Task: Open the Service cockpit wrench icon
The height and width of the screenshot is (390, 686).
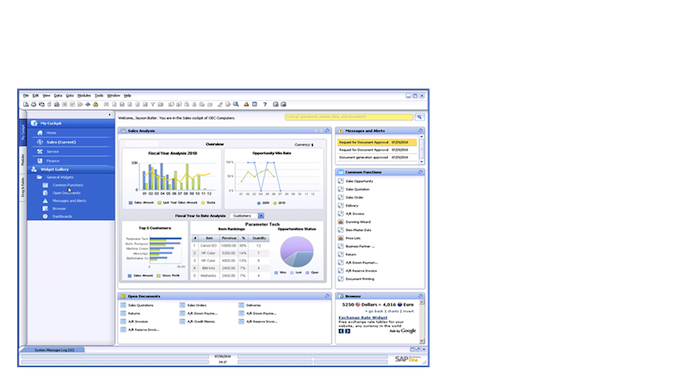Action: [40, 151]
